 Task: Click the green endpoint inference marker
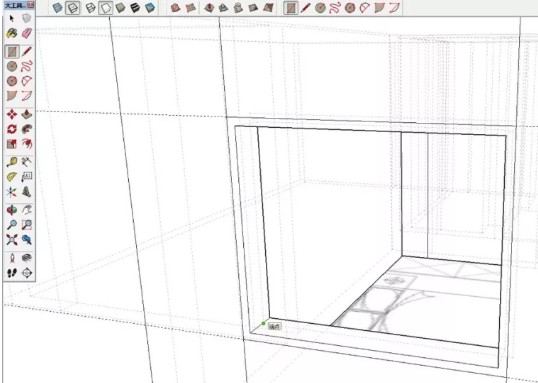264,323
